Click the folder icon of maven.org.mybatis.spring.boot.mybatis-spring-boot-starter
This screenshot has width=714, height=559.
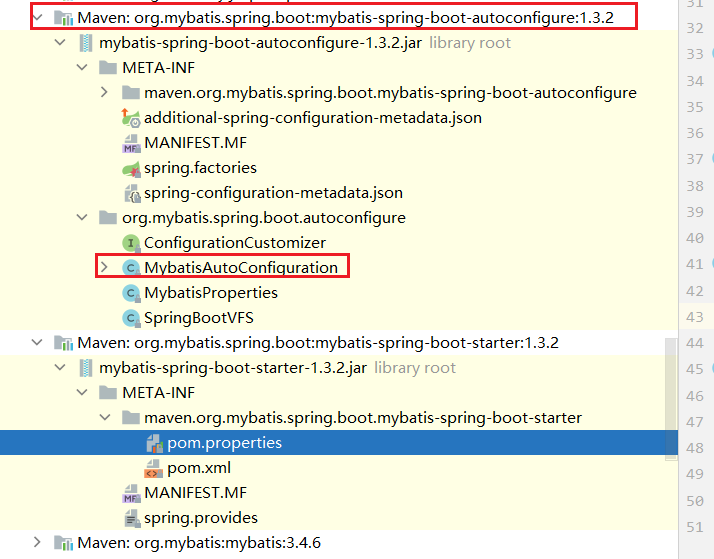(x=131, y=417)
